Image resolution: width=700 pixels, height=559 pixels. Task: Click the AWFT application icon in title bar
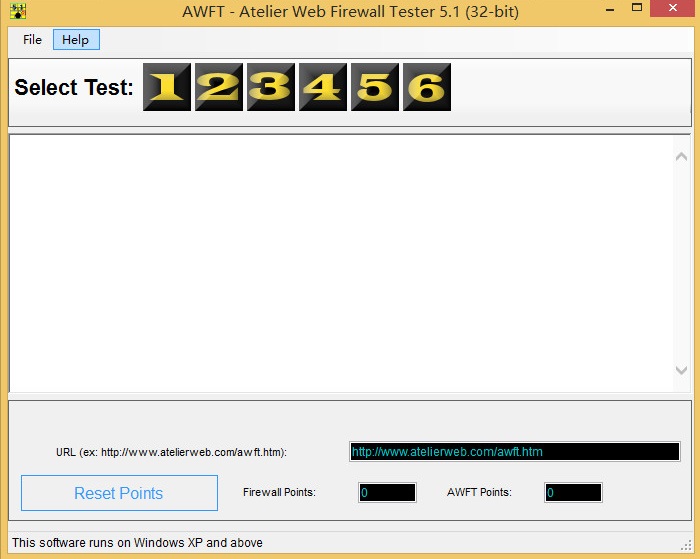[18, 11]
